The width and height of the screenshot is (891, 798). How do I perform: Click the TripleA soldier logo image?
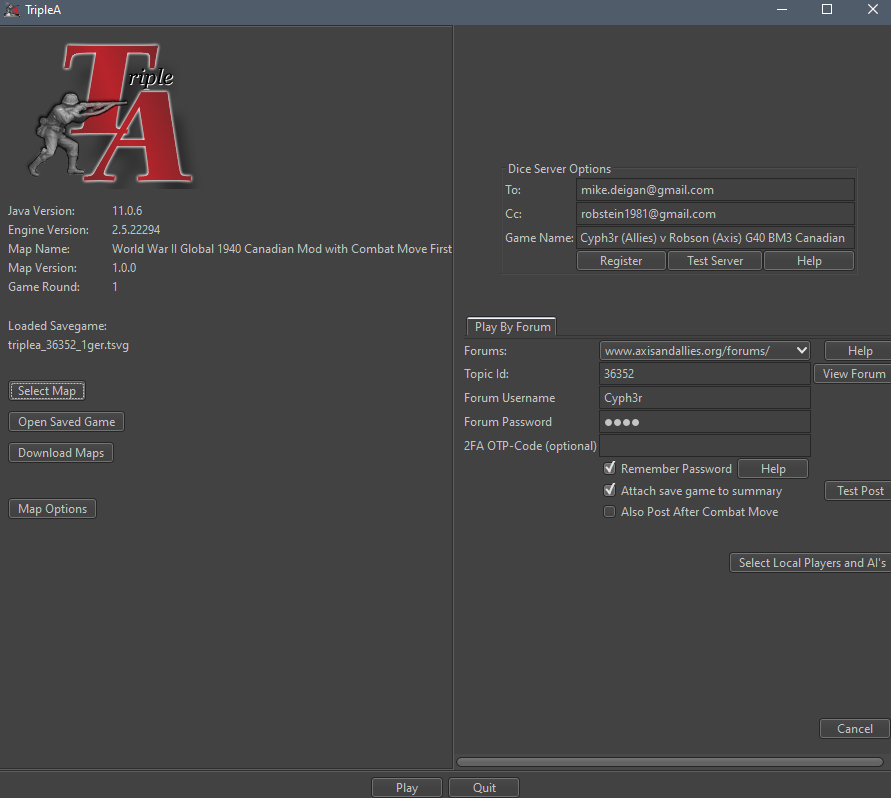pyautogui.click(x=110, y=113)
